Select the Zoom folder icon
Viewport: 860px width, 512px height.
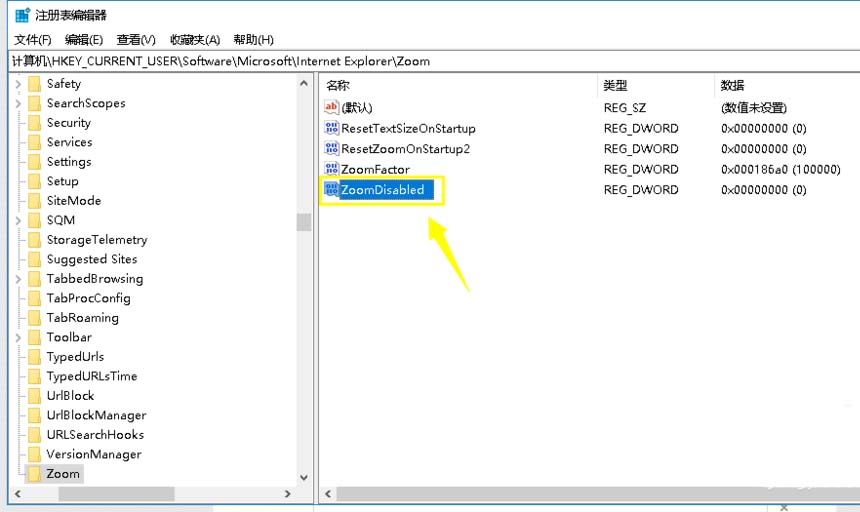pos(35,474)
